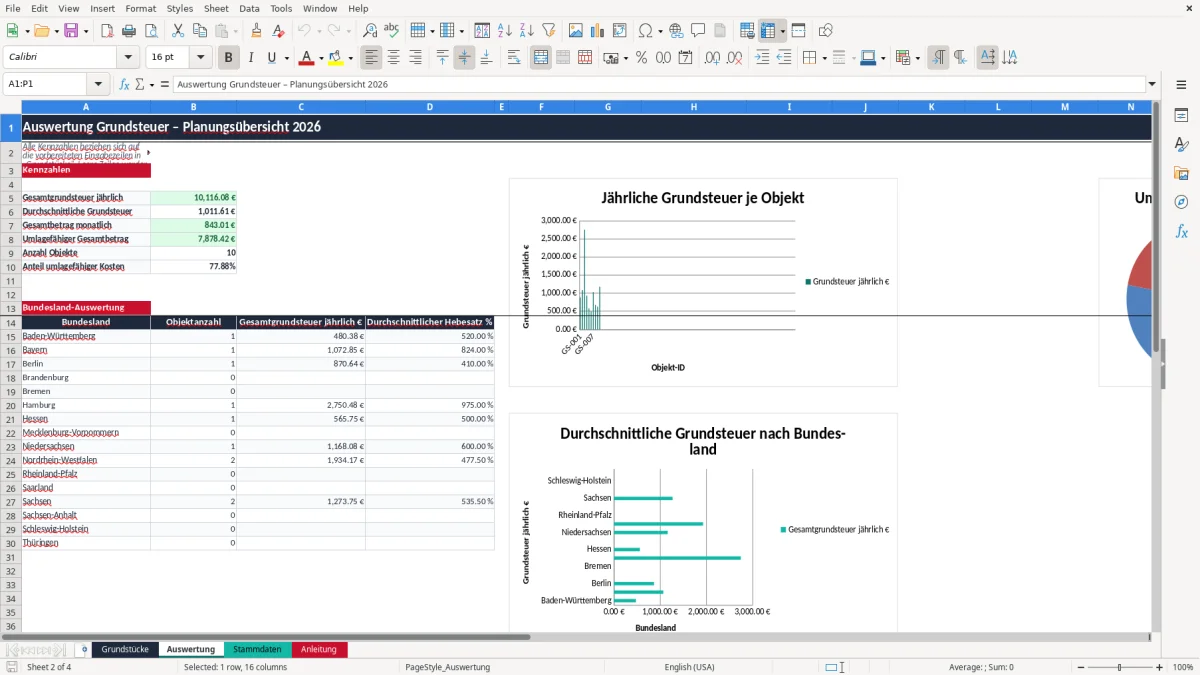Image resolution: width=1200 pixels, height=675 pixels.
Task: Click the Function Wizard fx icon
Action: pos(125,84)
